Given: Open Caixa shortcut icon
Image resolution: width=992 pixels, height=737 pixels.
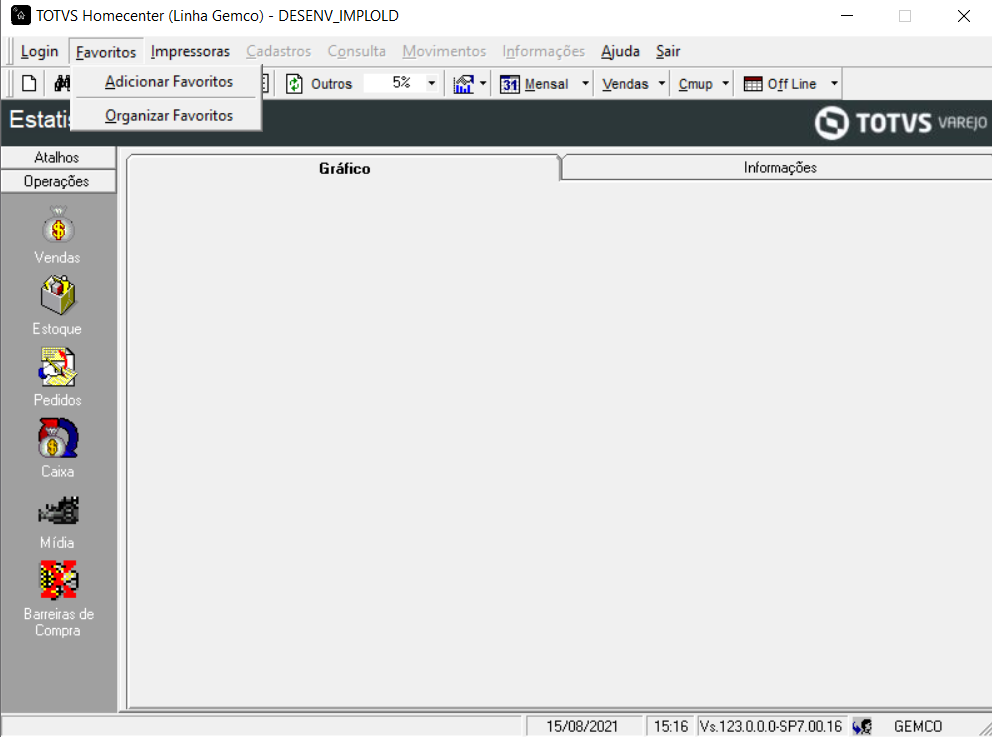Looking at the screenshot, I should (58, 438).
